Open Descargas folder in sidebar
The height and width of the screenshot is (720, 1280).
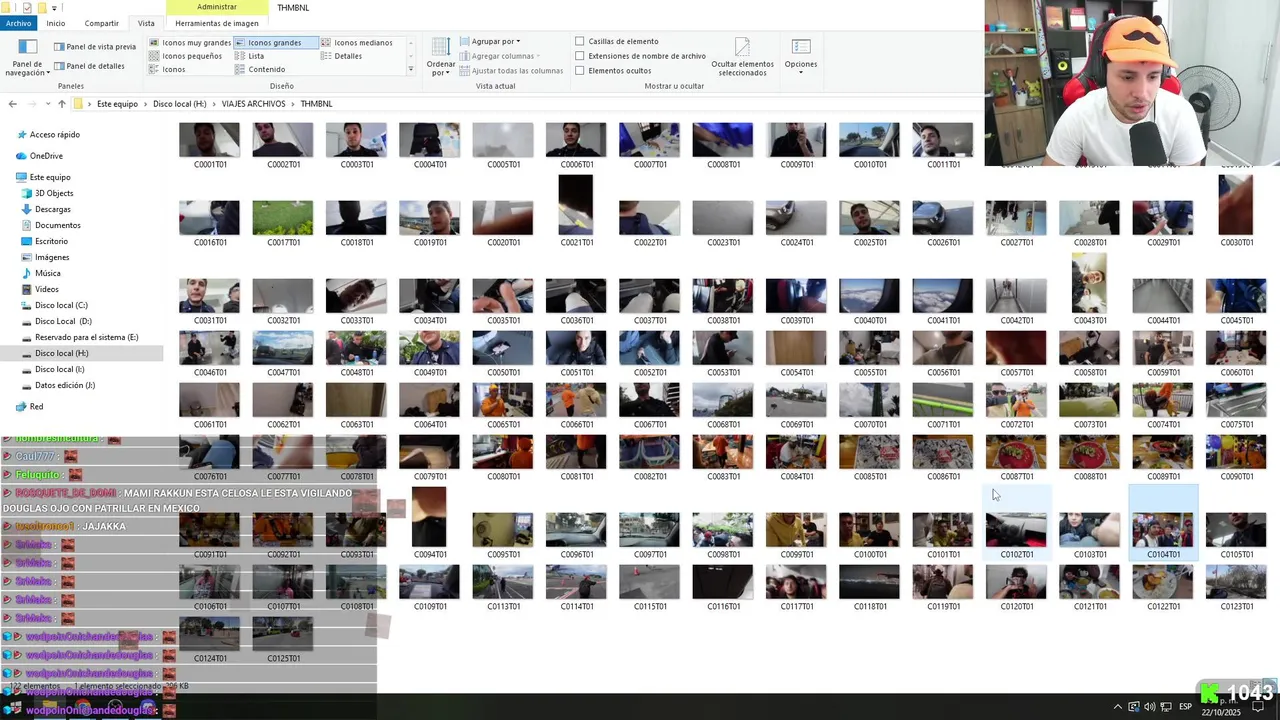click(x=46, y=209)
